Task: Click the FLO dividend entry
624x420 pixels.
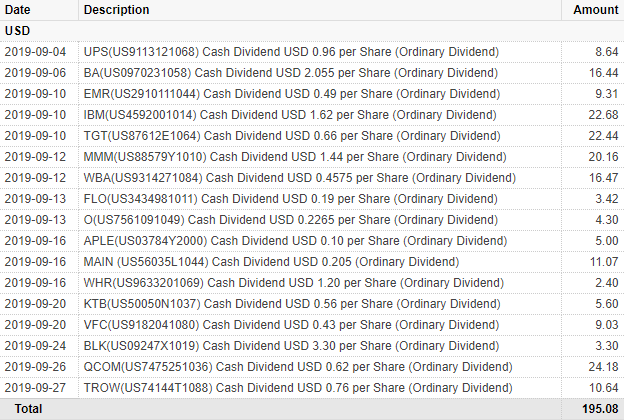Action: coord(312,199)
